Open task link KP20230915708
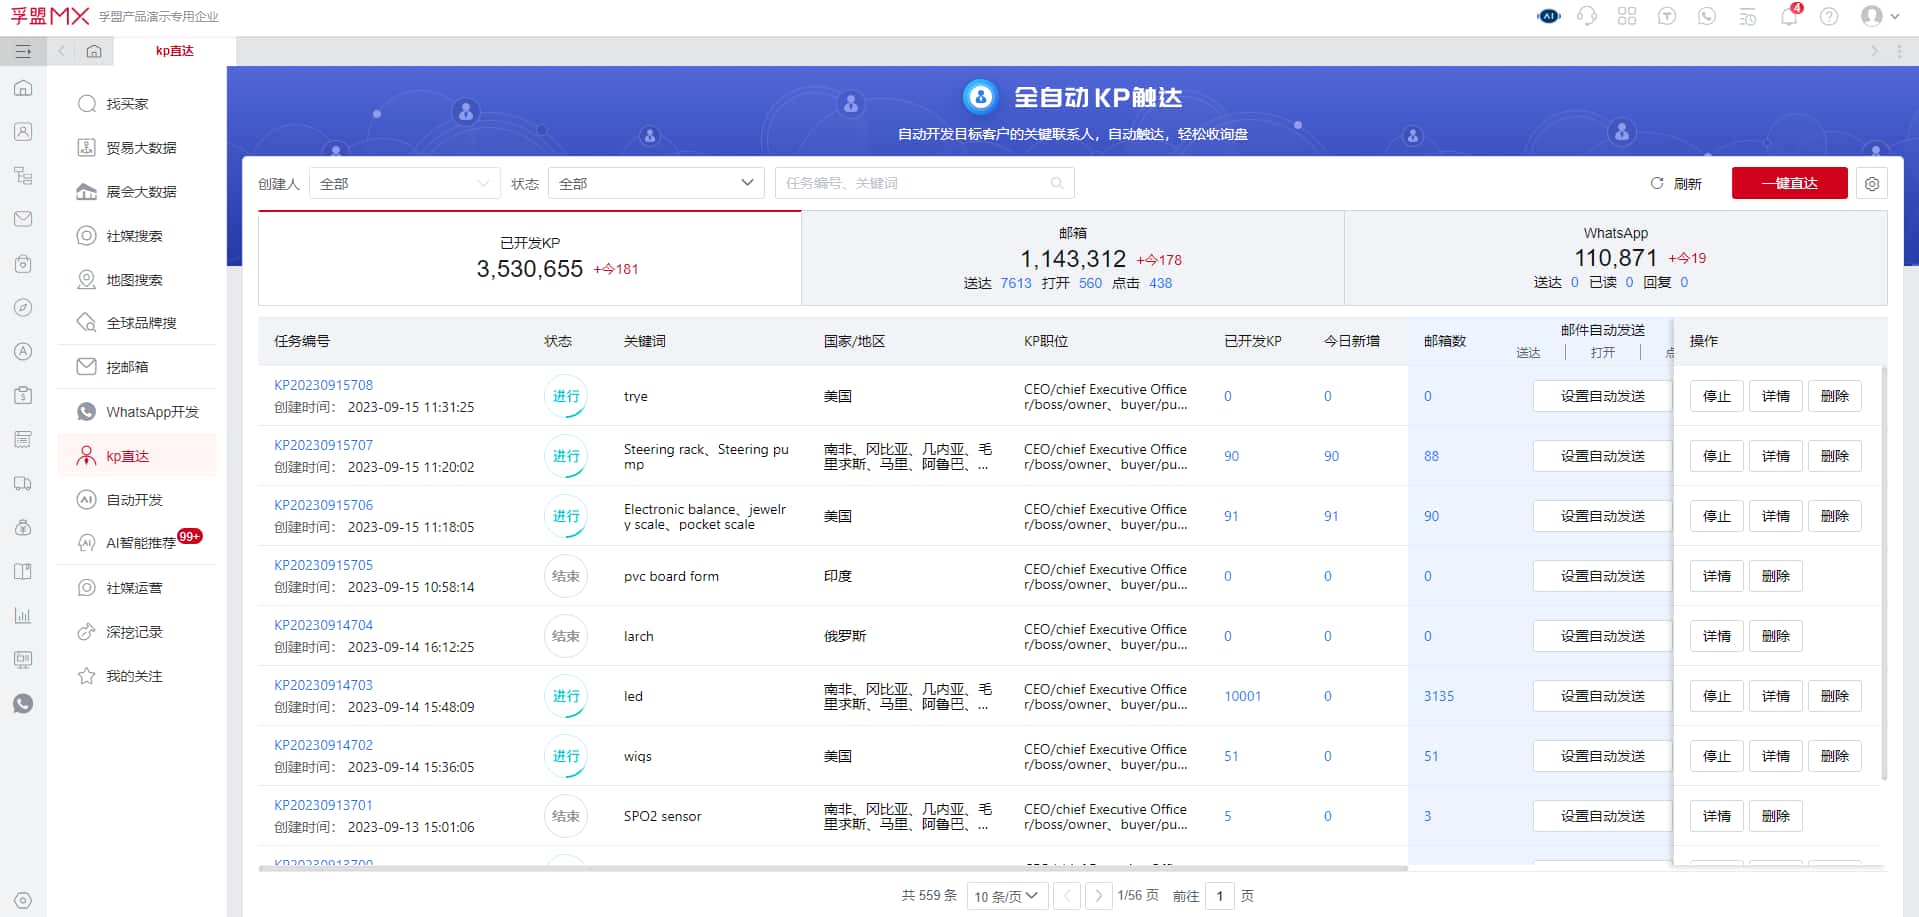The height and width of the screenshot is (917, 1919). point(323,385)
